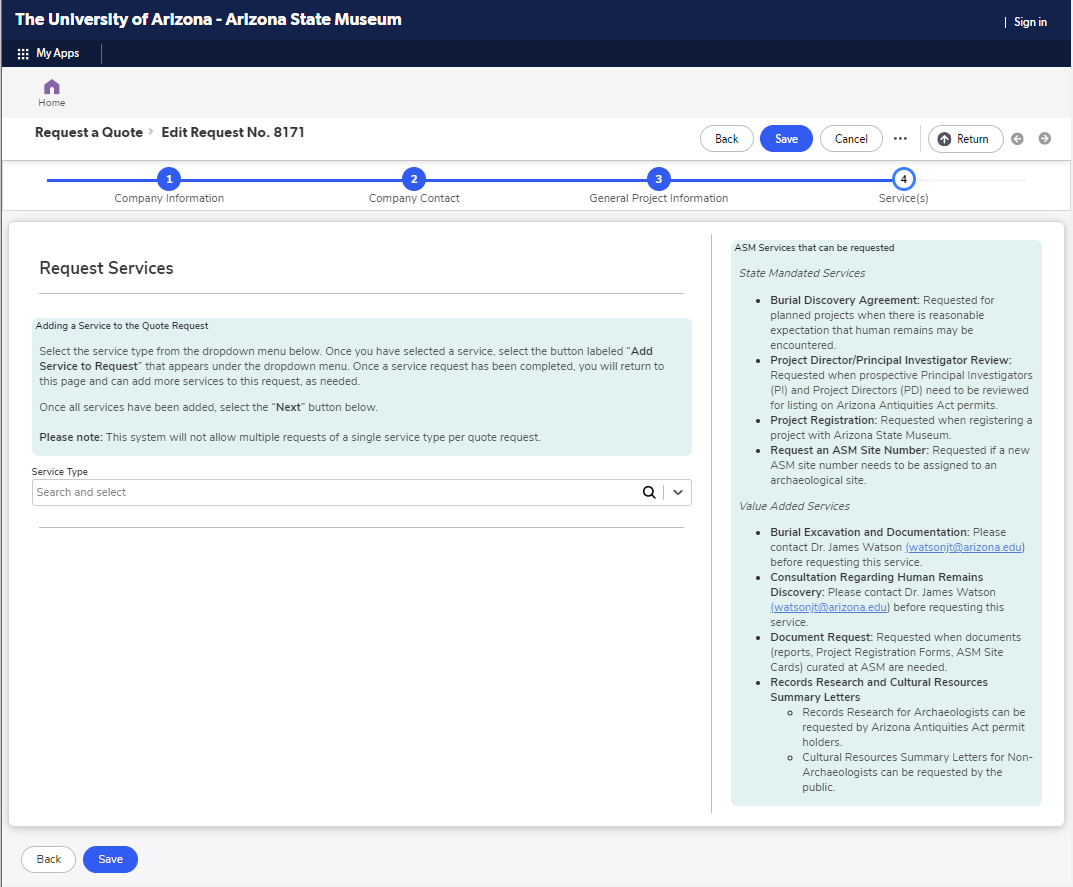Screen dimensions: 1073x887
Task: Go to Home via house icon
Action: point(51,87)
